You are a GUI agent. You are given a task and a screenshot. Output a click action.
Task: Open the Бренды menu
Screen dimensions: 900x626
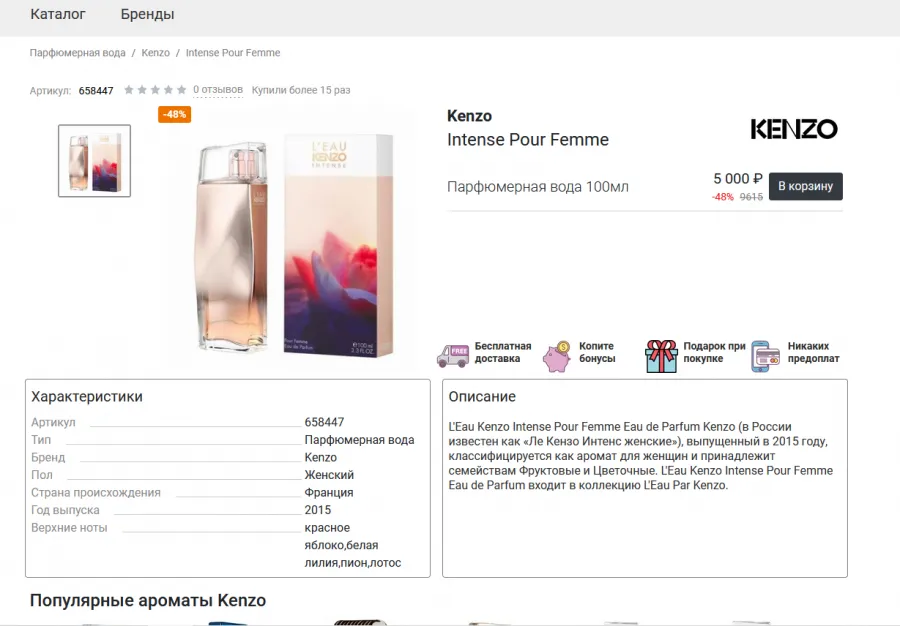pyautogui.click(x=148, y=14)
